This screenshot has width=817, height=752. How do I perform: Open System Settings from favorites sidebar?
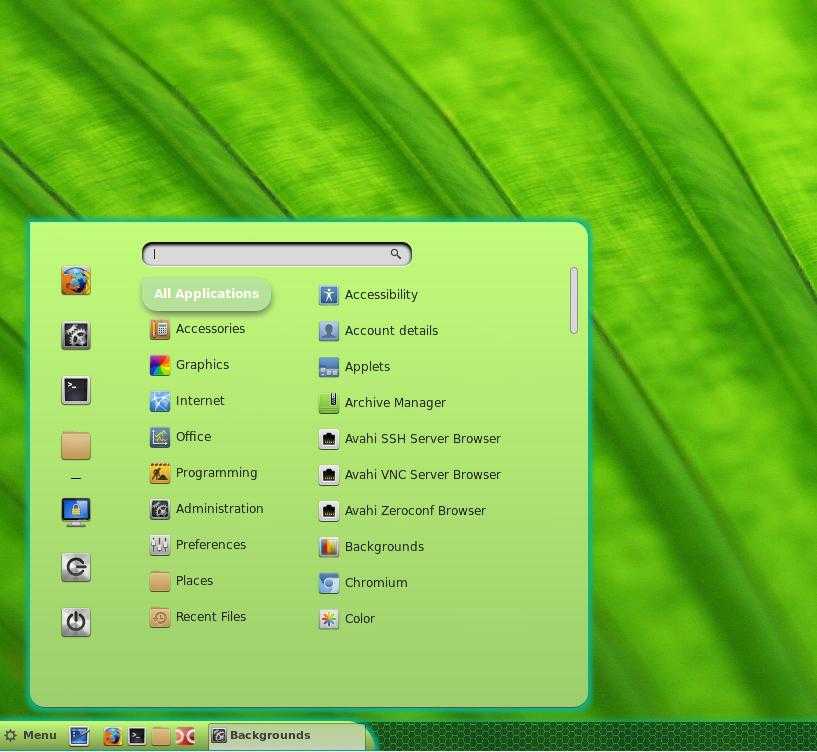click(x=76, y=335)
